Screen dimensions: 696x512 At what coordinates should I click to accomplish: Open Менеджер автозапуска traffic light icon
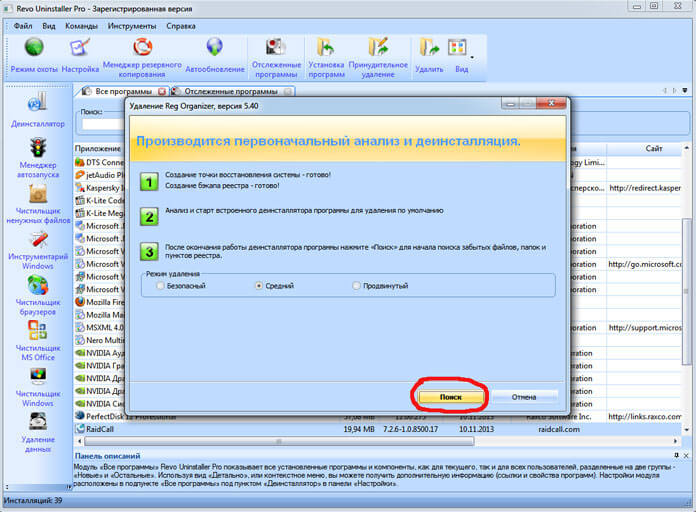pos(38,157)
